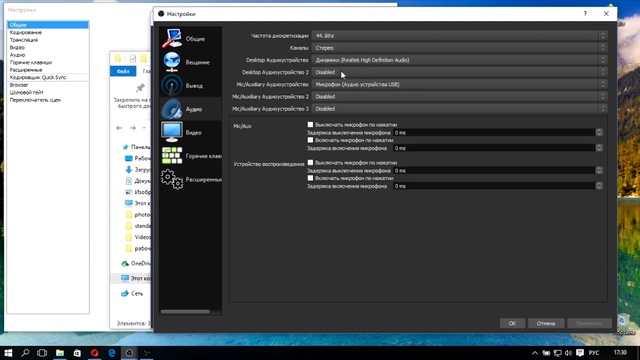640x360 pixels.
Task: Enable Mic/Aux Выключать микрофон по нажатии
Action: point(310,124)
